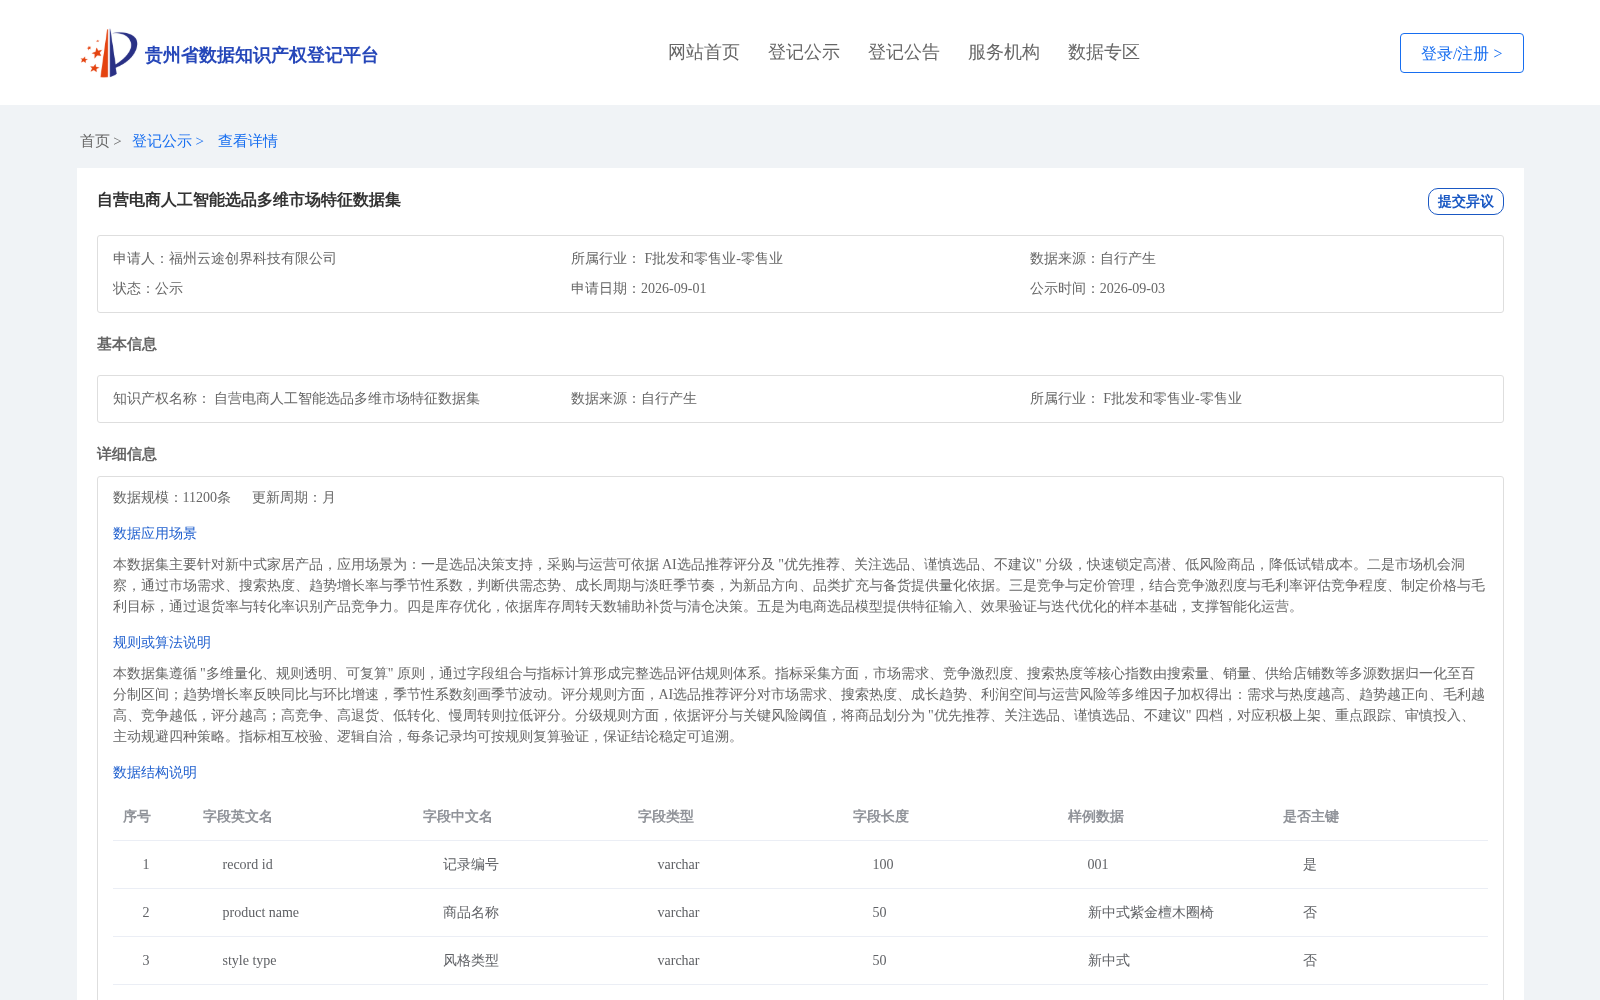Image resolution: width=1600 pixels, height=1000 pixels.
Task: Click the 更新周期：月 text
Action: click(294, 497)
